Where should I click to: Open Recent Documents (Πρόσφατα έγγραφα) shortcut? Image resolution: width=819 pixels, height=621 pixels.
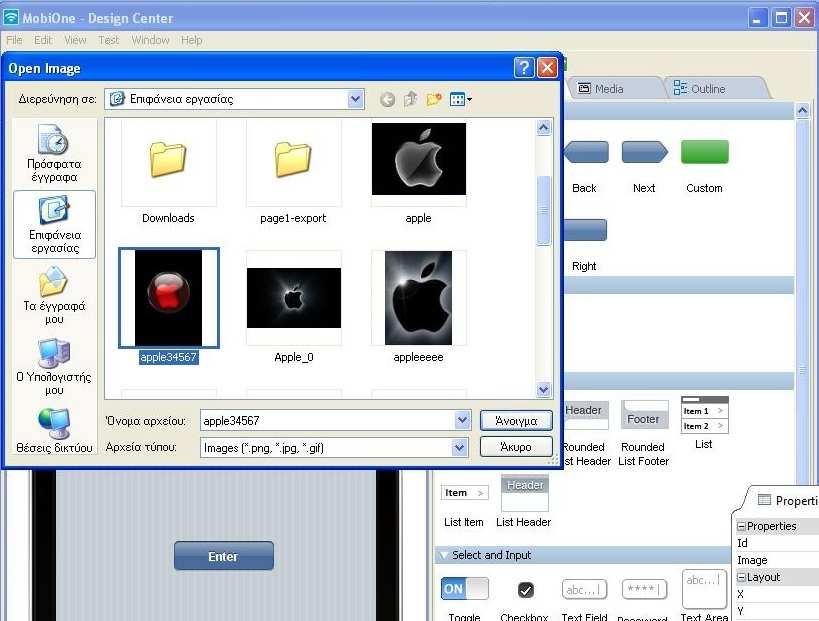54,153
